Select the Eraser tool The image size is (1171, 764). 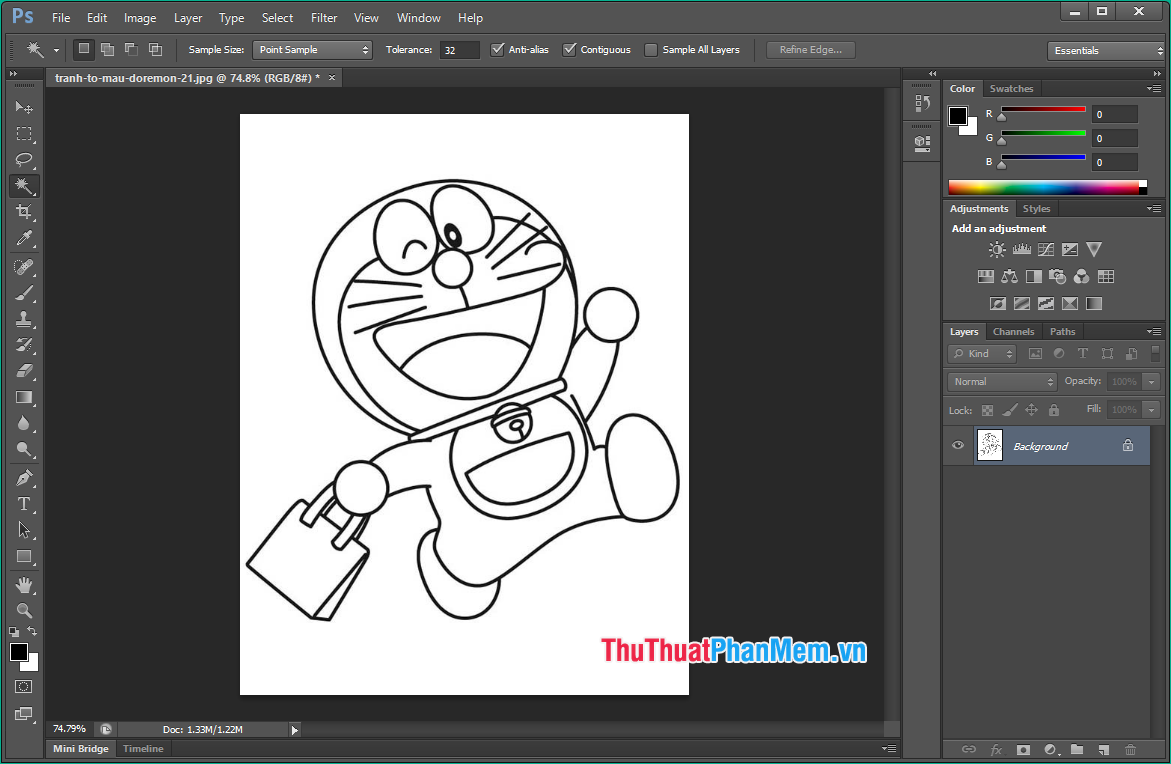(x=24, y=370)
